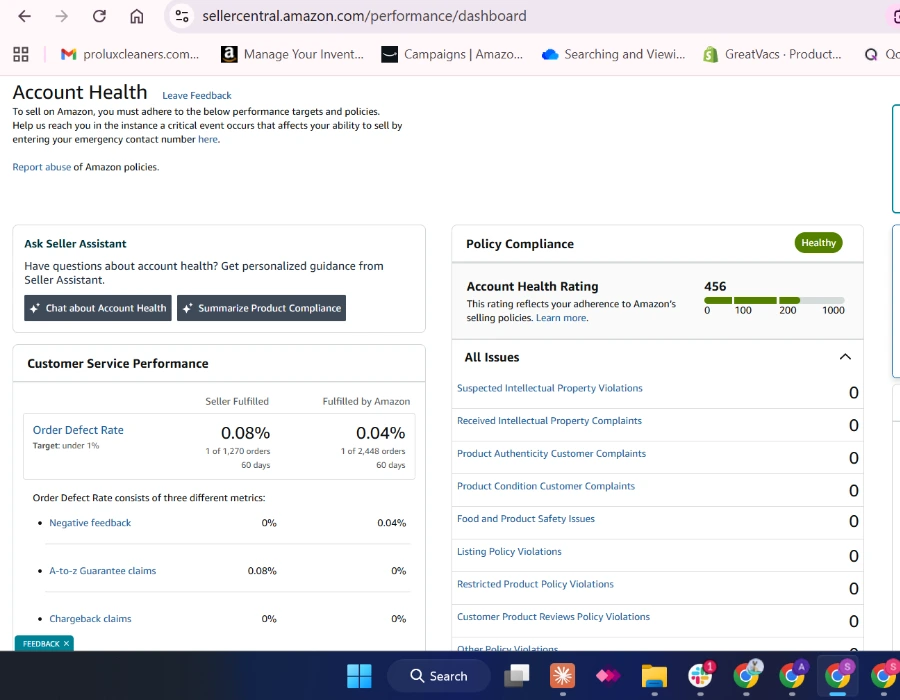Click the '1 of 2,448 orders' text
This screenshot has width=900, height=700.
[373, 451]
